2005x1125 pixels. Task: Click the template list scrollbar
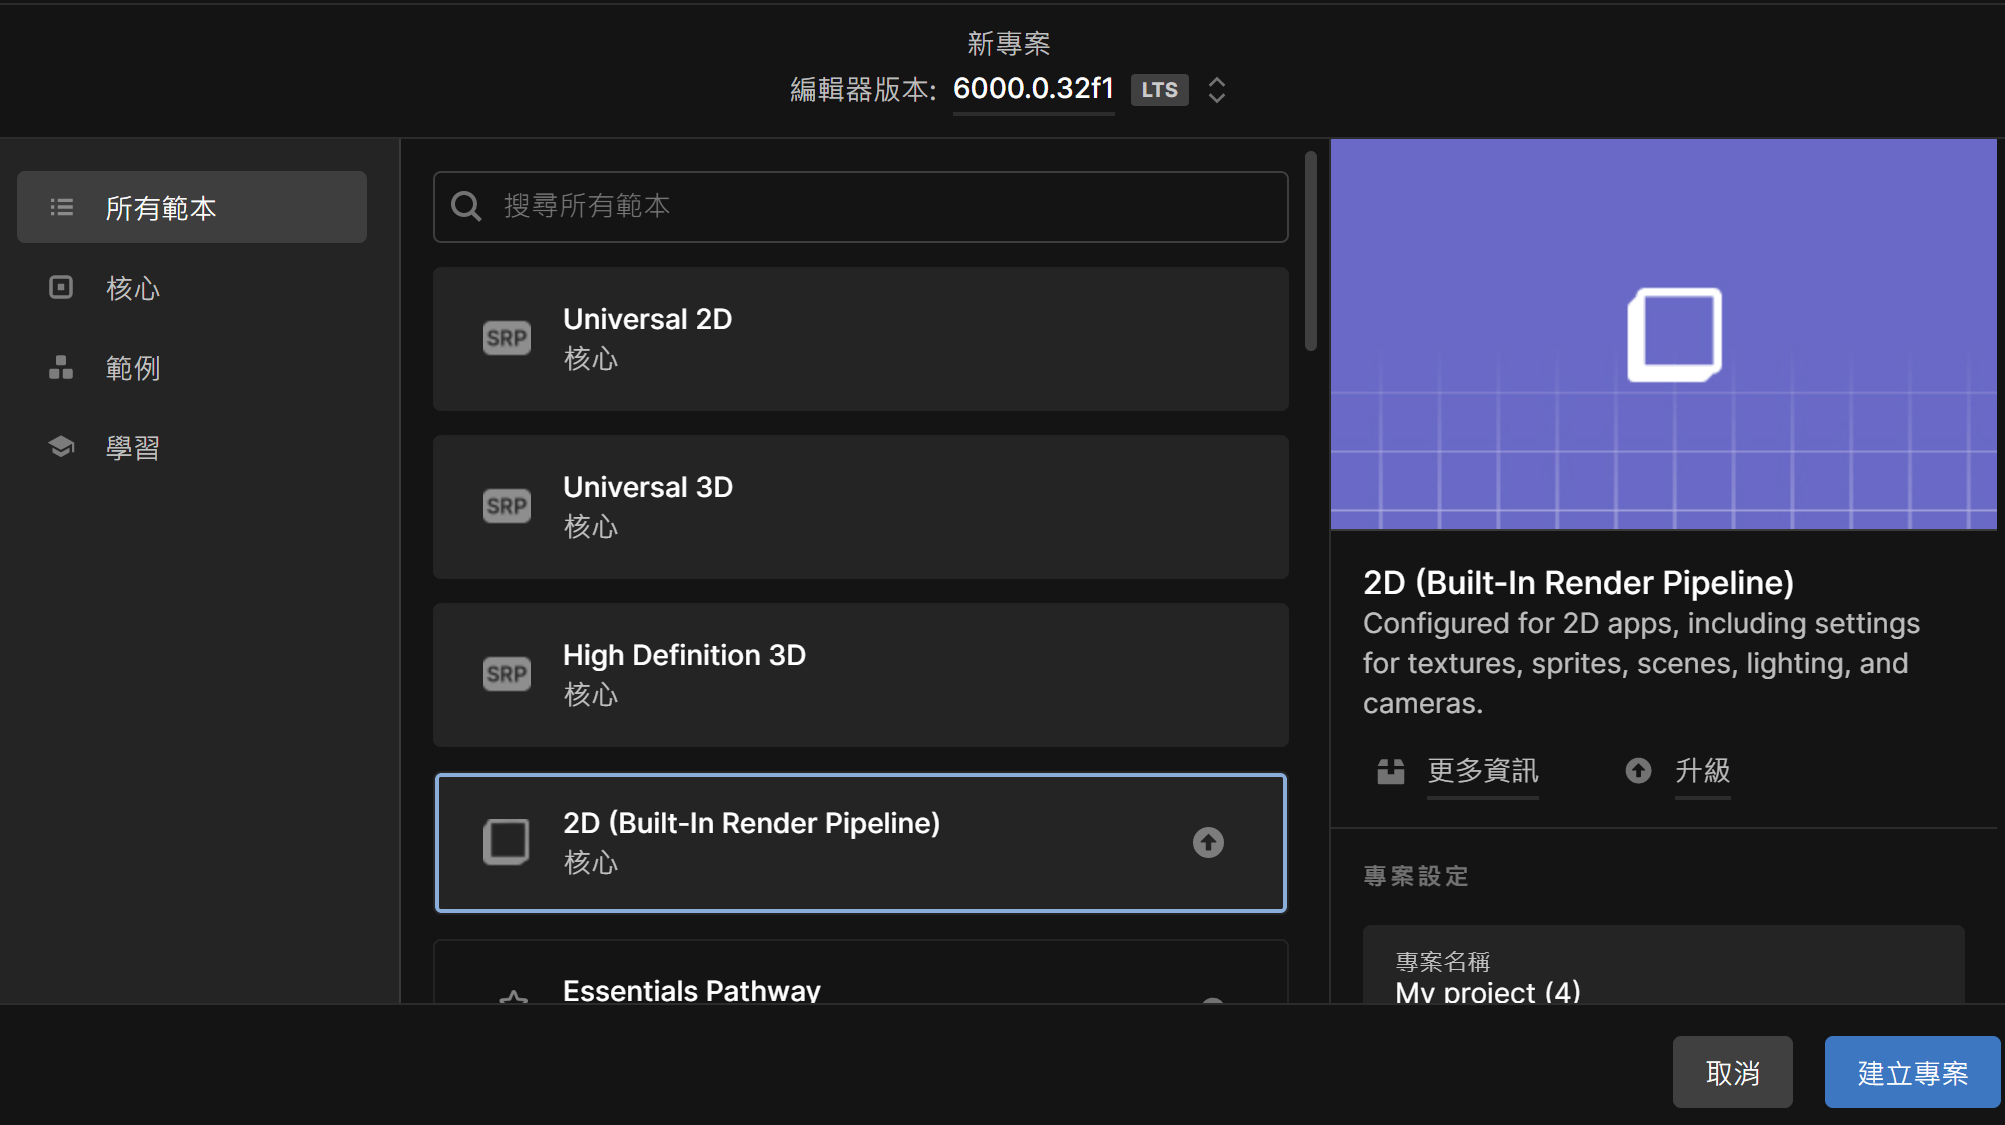pos(1310,251)
